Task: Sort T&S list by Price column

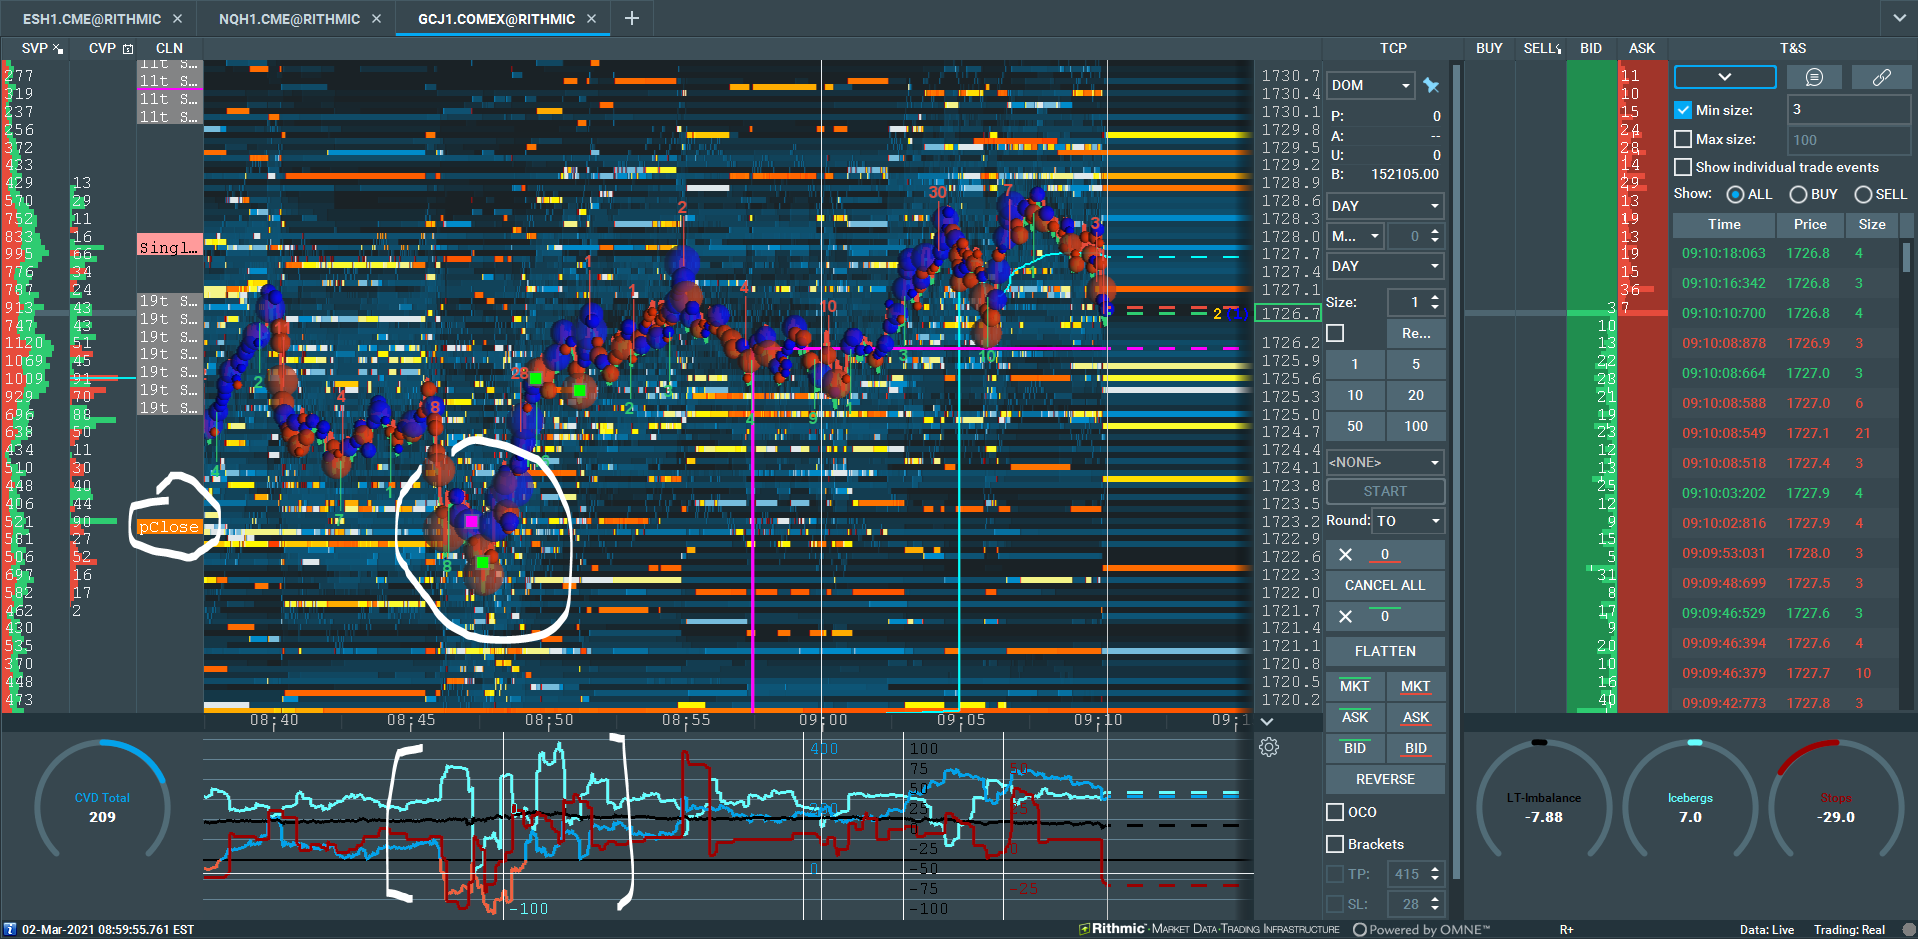Action: 1809,225
